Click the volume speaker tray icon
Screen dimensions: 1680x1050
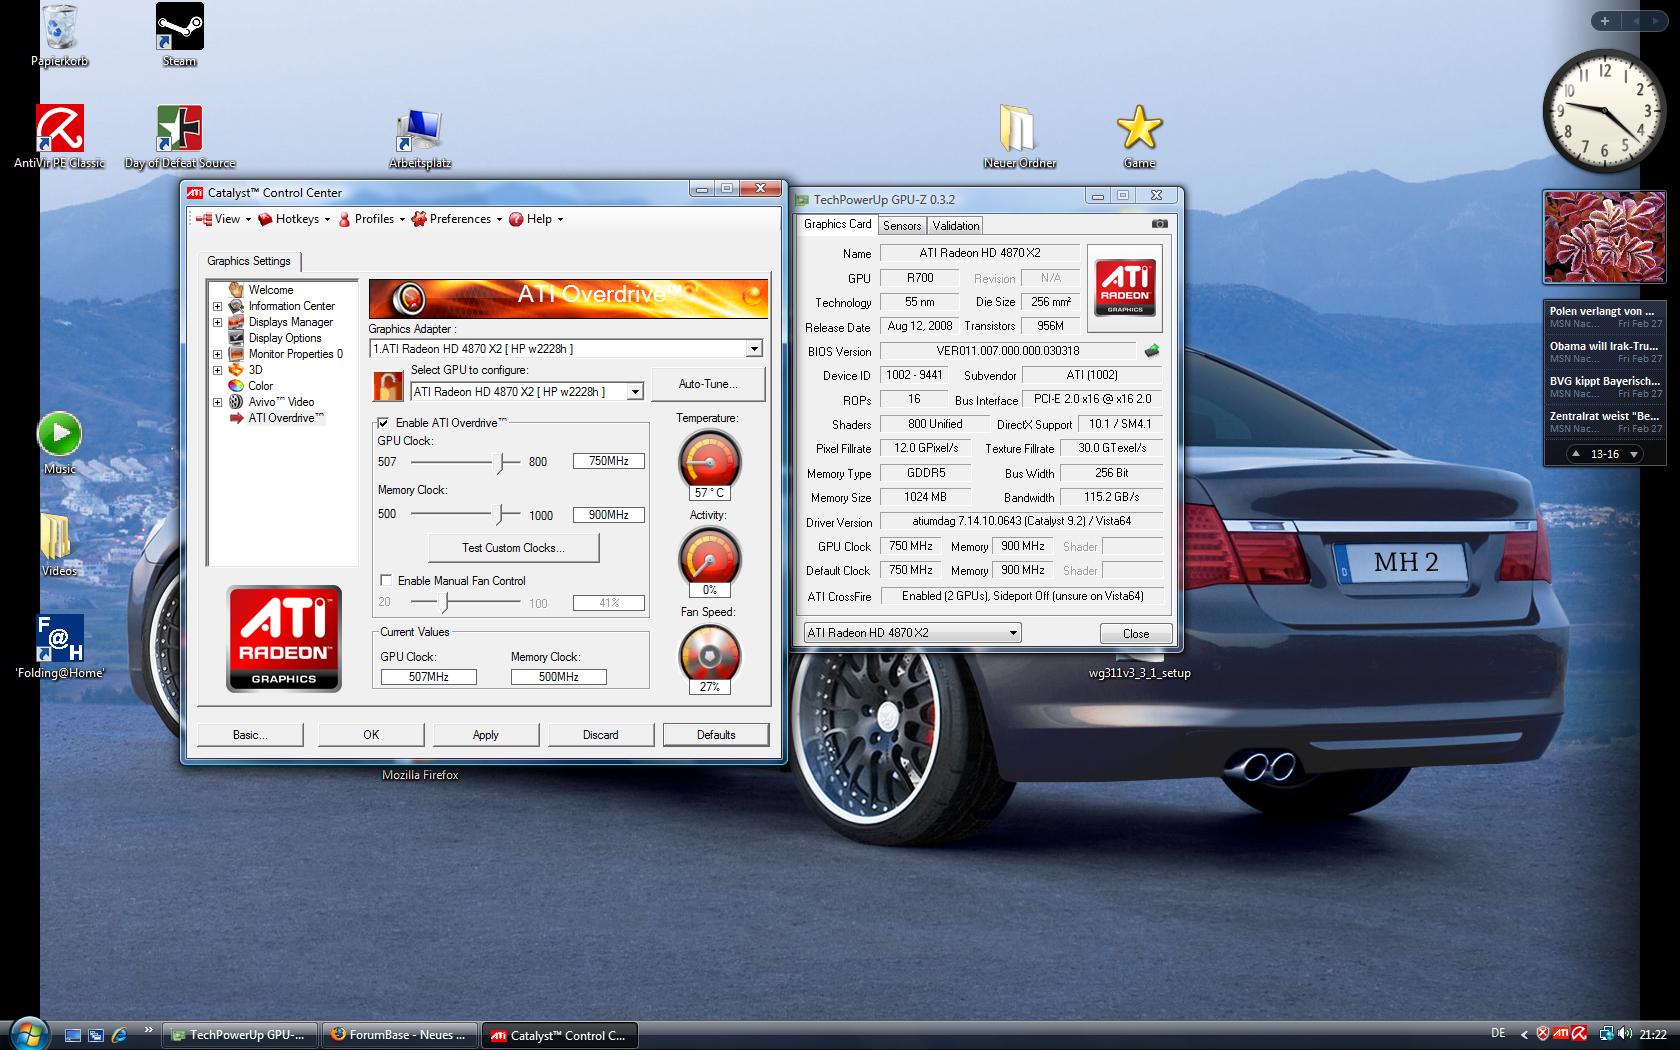click(x=1625, y=1034)
